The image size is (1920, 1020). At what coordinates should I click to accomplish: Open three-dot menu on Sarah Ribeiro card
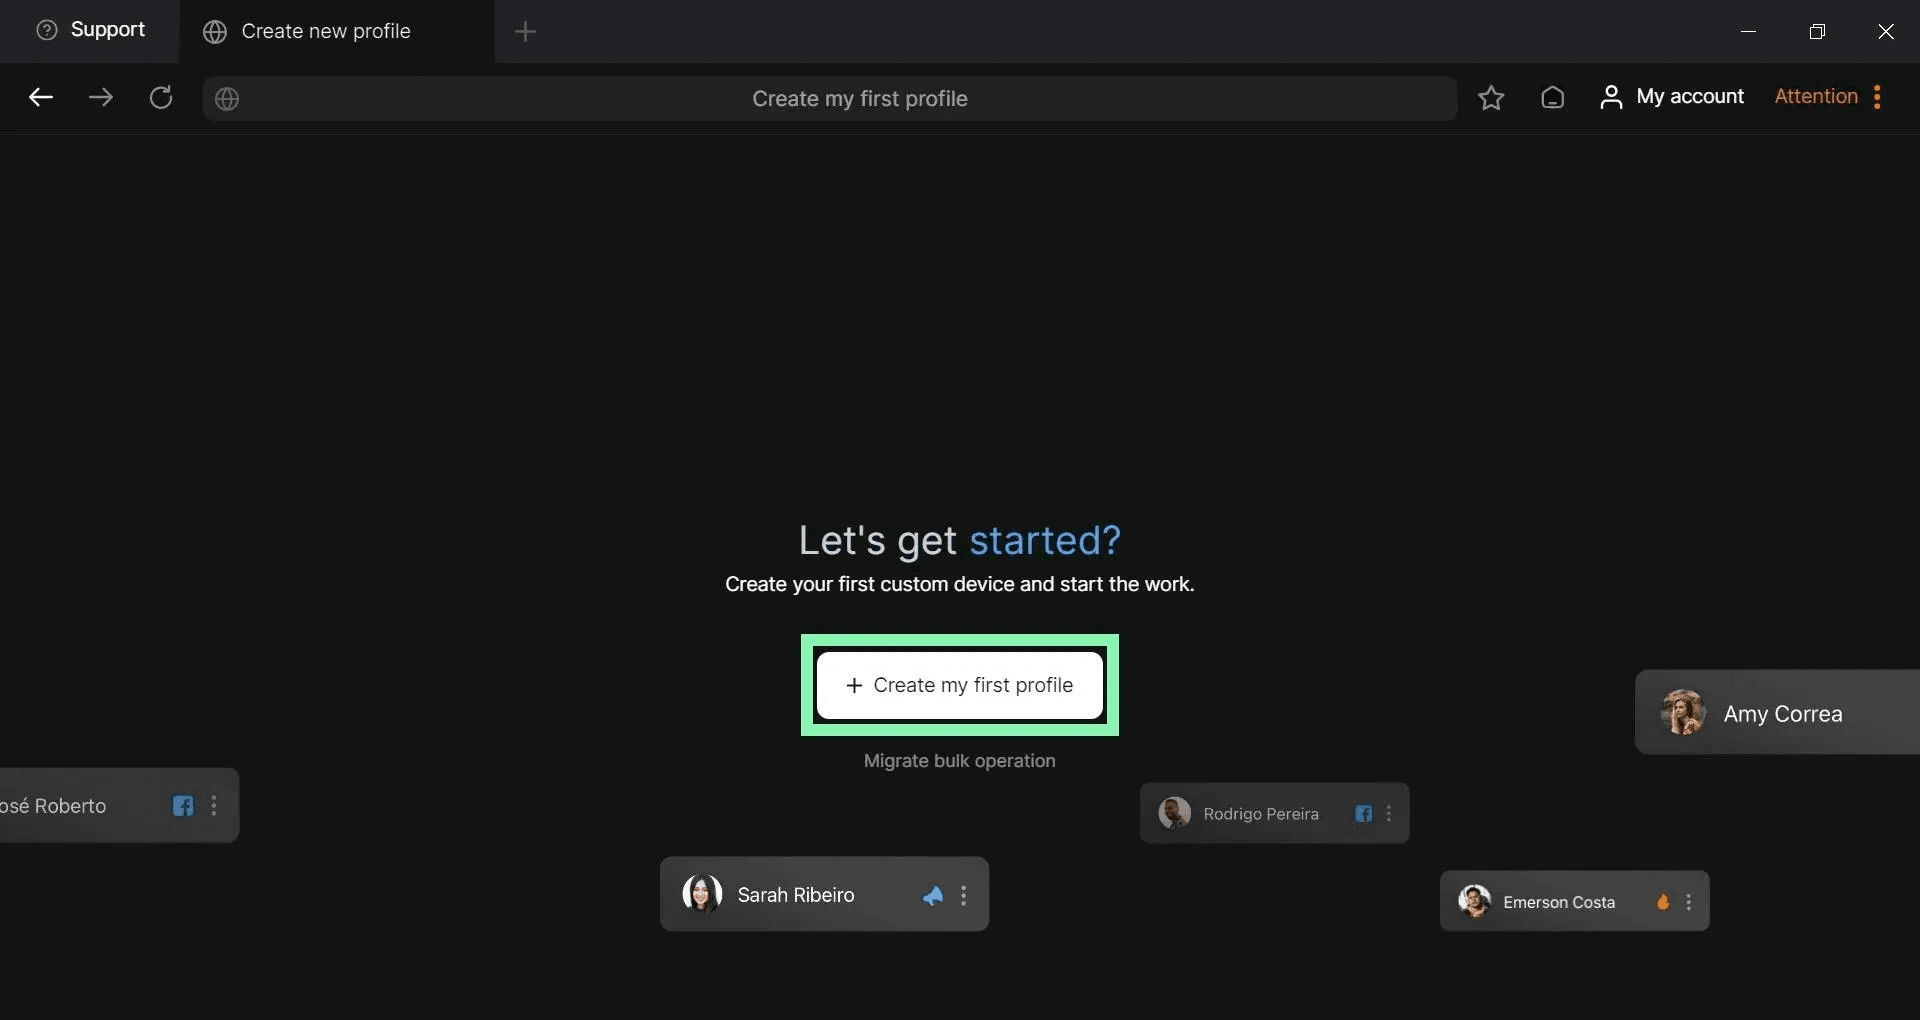(x=963, y=896)
